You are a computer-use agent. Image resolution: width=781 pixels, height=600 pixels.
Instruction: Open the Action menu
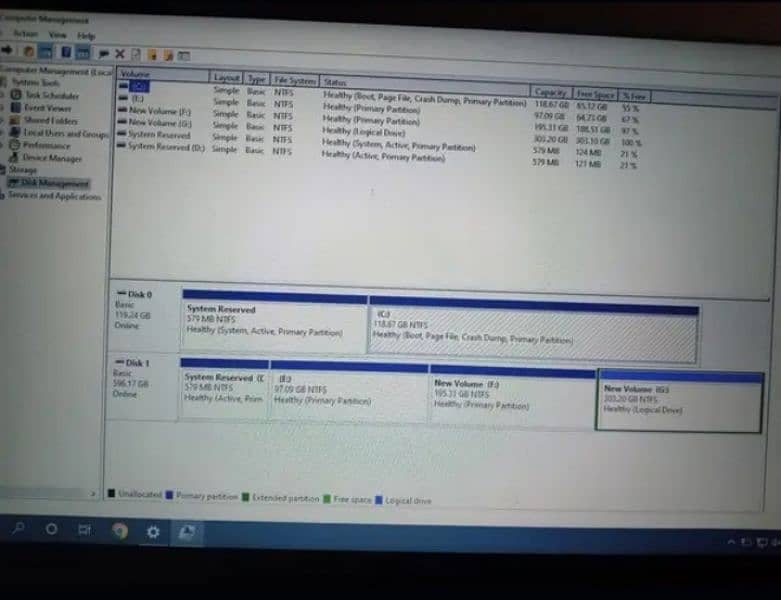coord(25,34)
